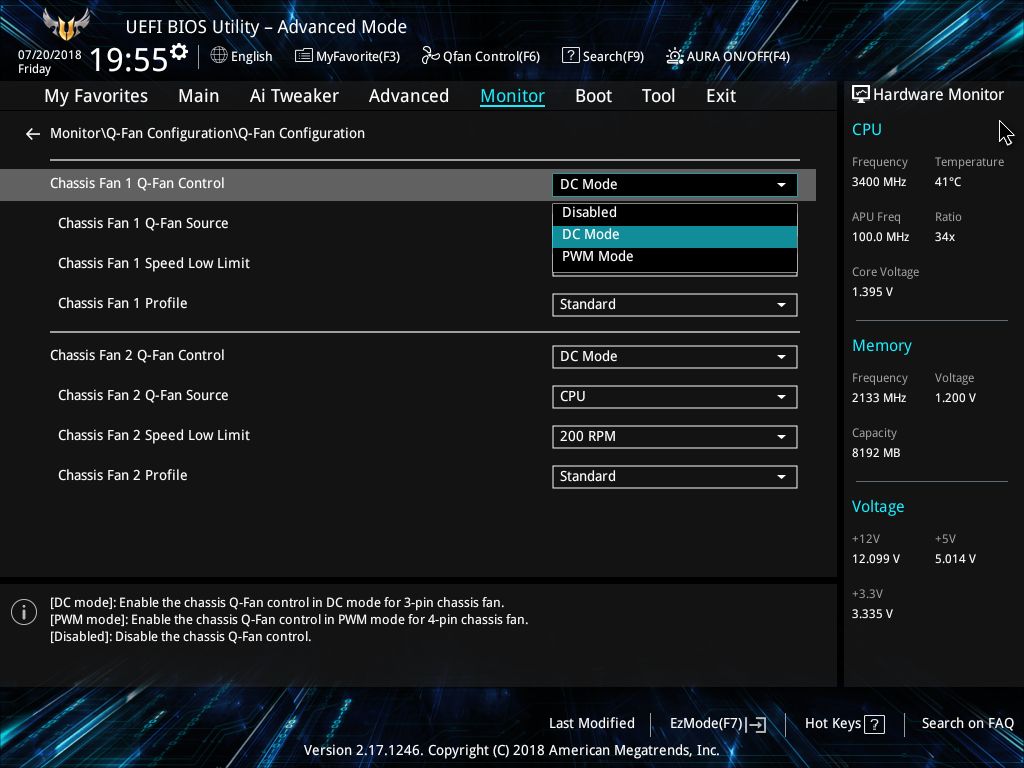Open the Chassis Fan 2 Speed Low Limit dropdown
The image size is (1024, 768).
coord(675,436)
